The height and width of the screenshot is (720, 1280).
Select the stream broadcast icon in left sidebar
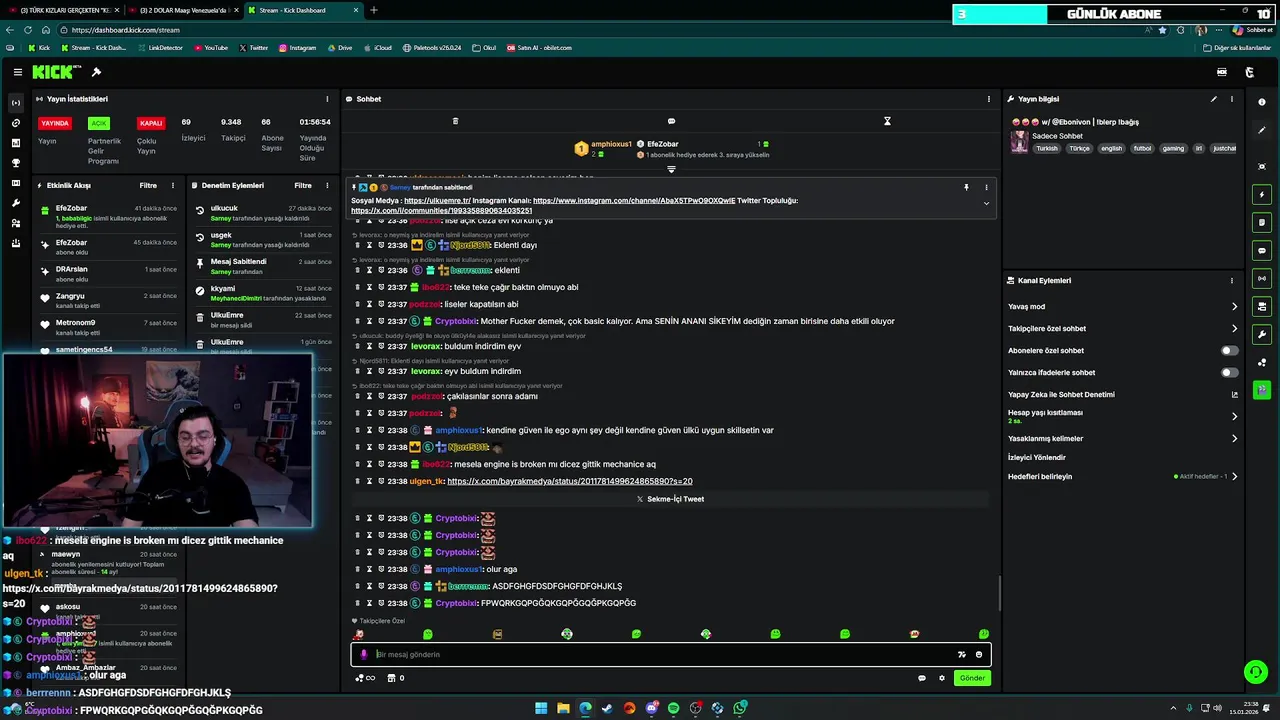16,103
